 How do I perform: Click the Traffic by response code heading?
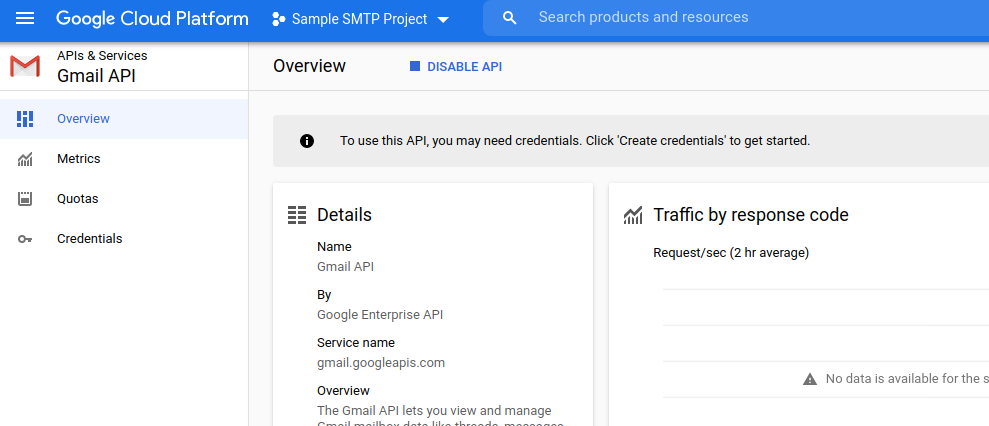click(x=751, y=215)
